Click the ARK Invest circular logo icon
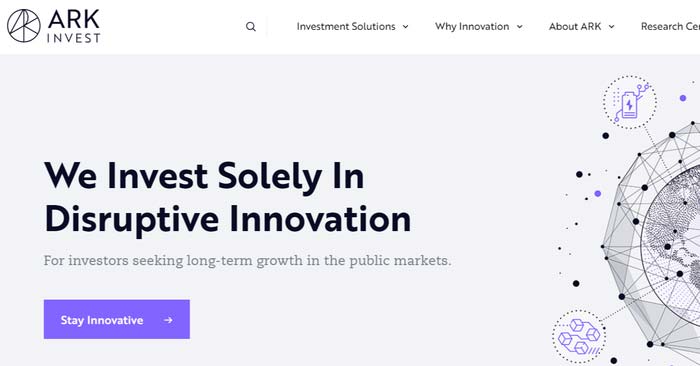 (24, 26)
